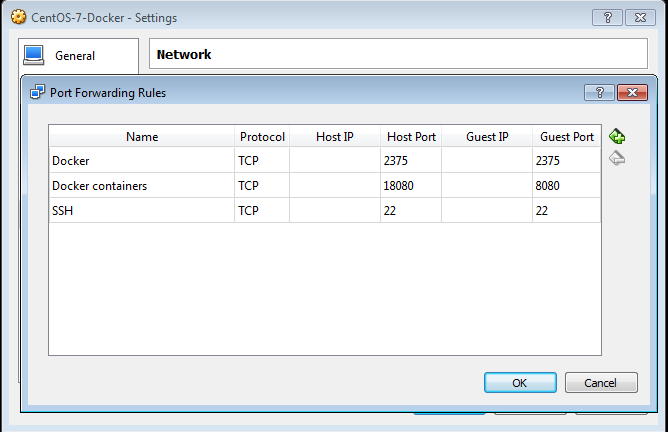Click the Guest IP cell for SSH
Image resolution: width=668 pixels, height=432 pixels.
pyautogui.click(x=487, y=210)
